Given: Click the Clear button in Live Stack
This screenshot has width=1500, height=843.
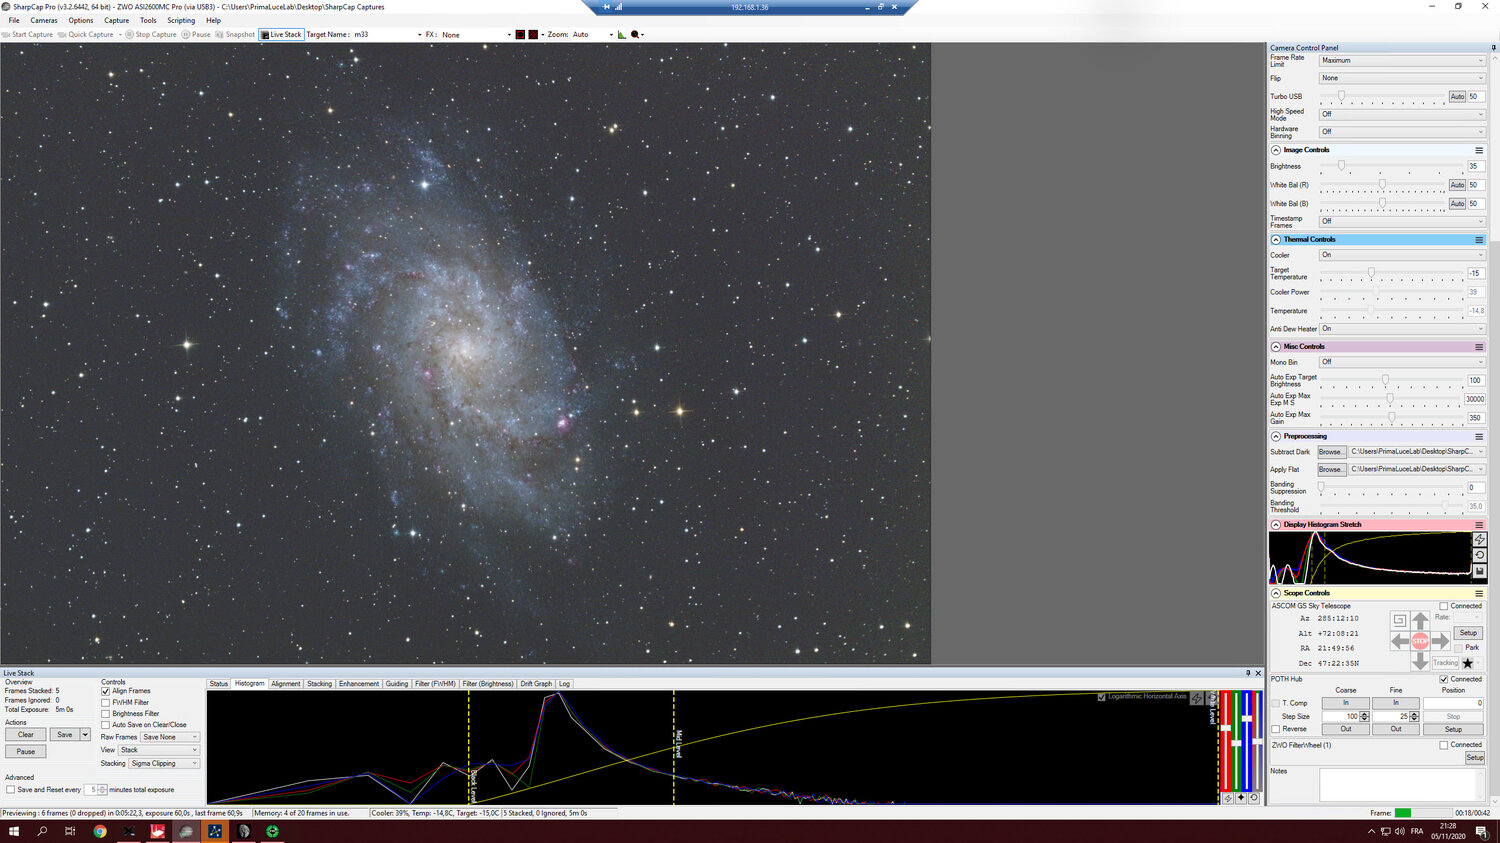Looking at the screenshot, I should [26, 735].
